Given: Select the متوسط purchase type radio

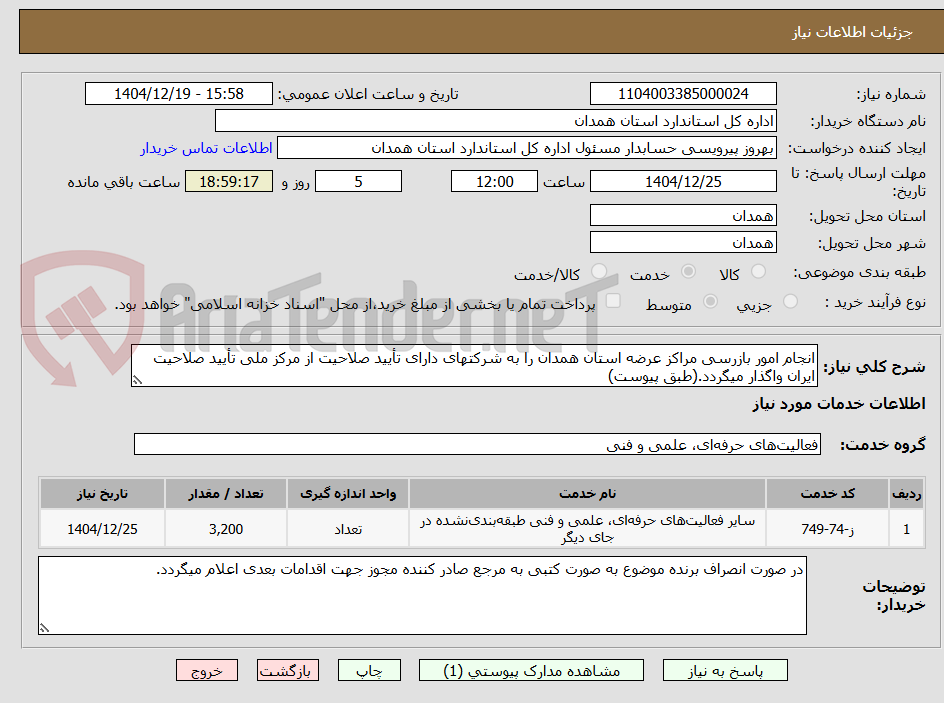Looking at the screenshot, I should pos(710,302).
